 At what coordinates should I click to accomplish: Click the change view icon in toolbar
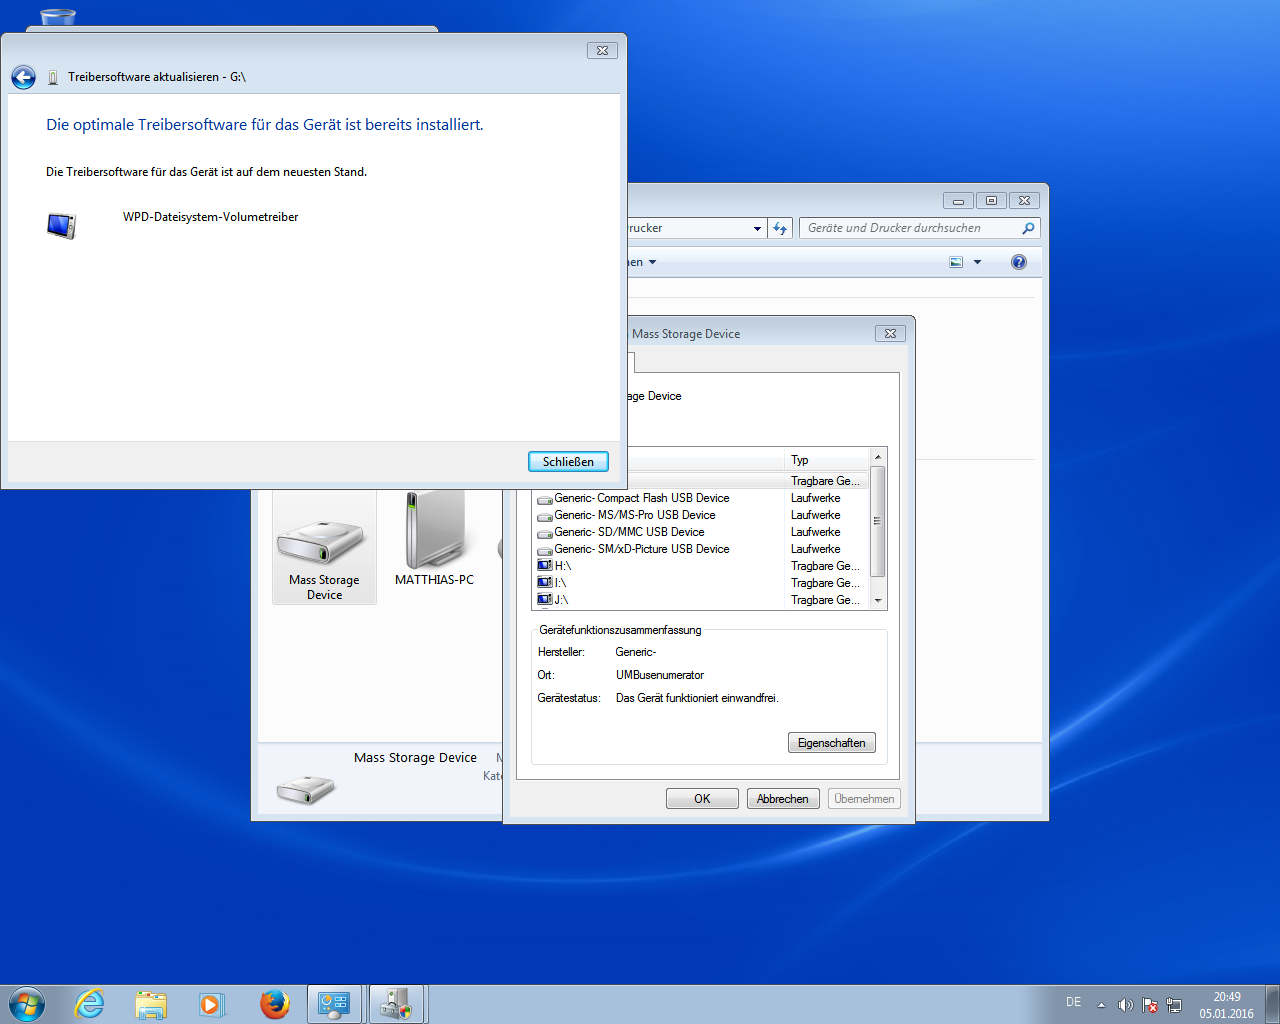[956, 262]
